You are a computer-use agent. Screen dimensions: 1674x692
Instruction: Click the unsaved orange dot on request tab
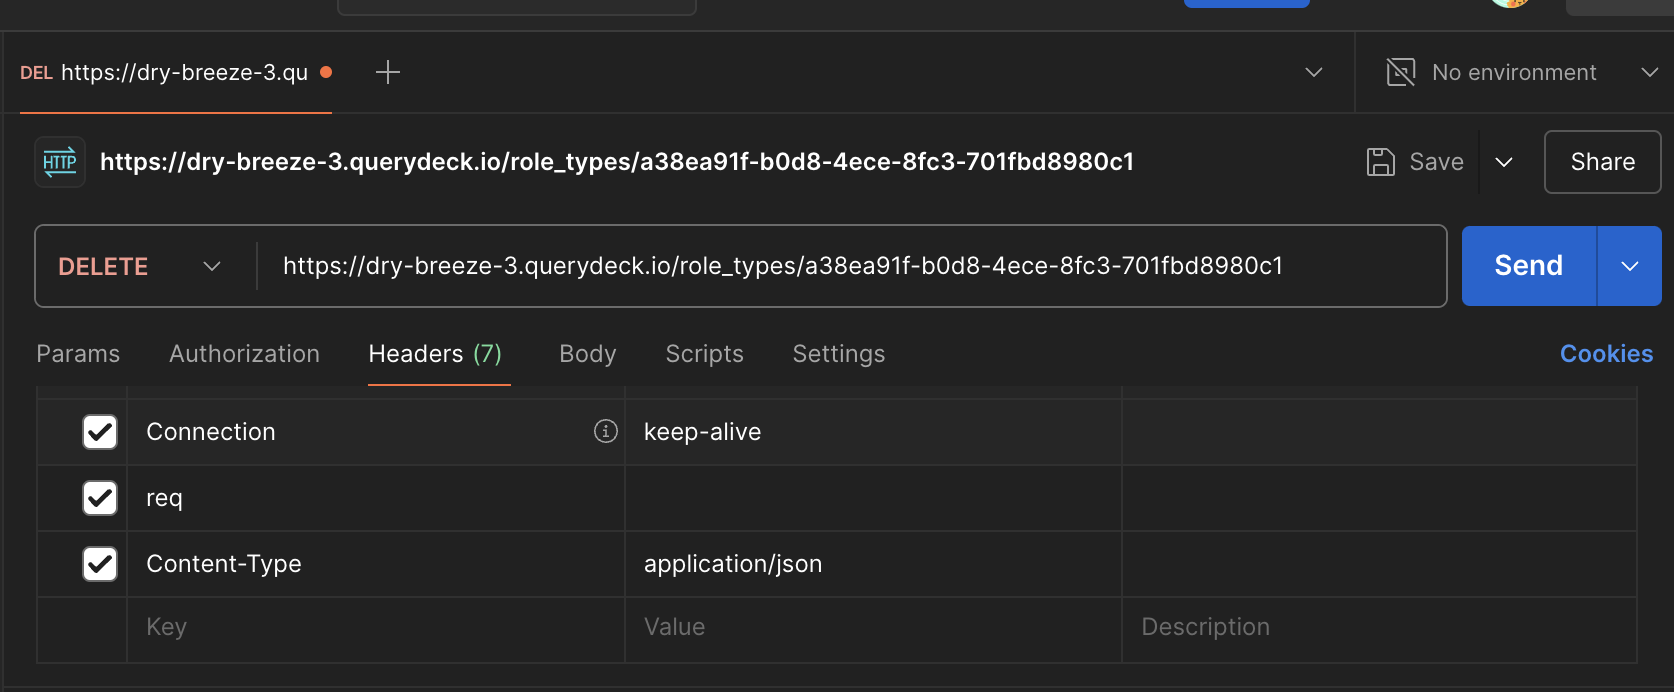(x=326, y=72)
